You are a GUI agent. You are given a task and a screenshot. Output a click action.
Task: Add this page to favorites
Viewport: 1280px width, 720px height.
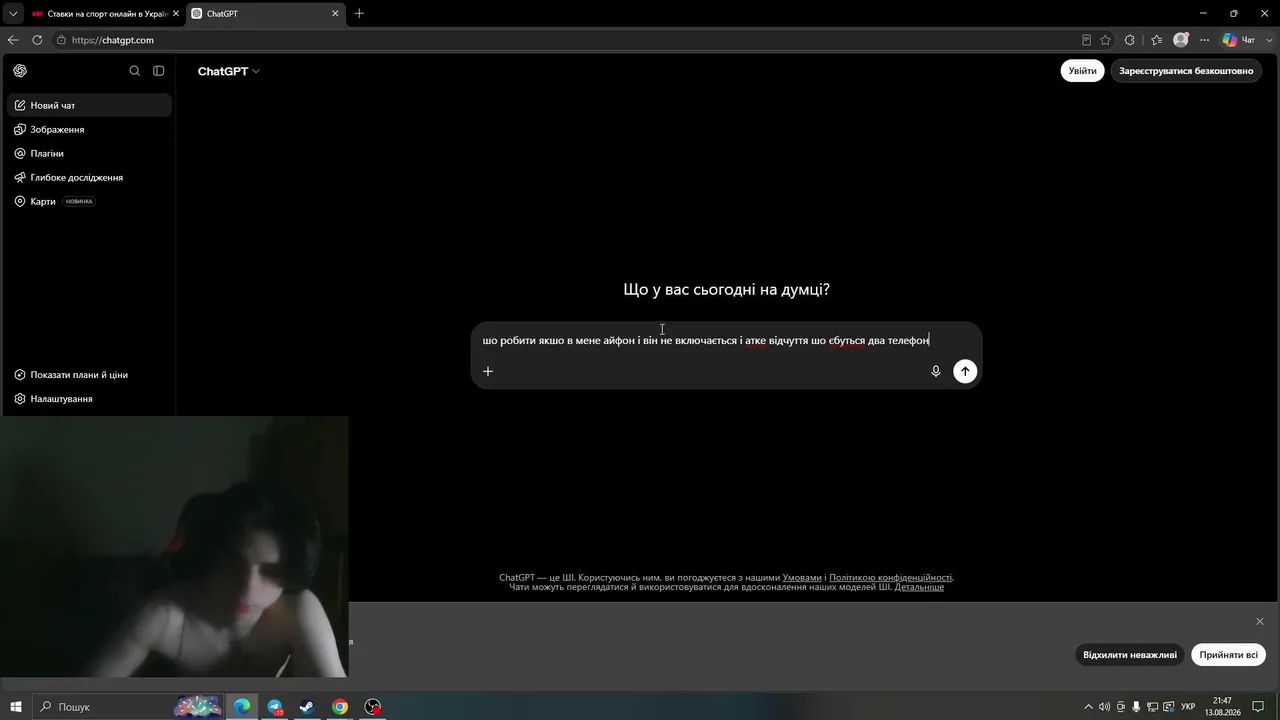pos(1105,40)
